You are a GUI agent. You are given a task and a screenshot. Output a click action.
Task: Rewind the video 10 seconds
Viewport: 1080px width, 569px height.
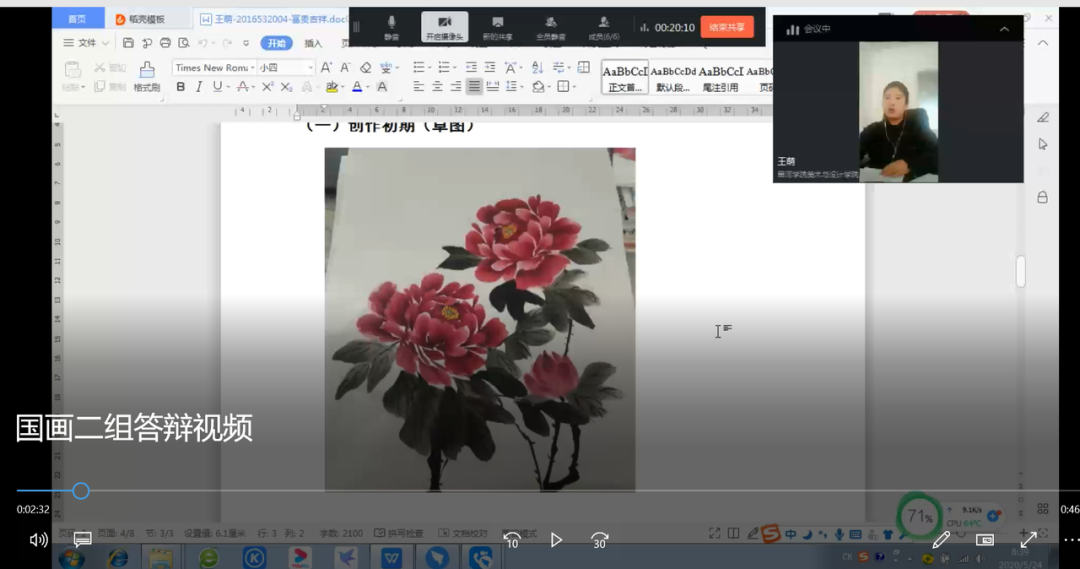(511, 540)
